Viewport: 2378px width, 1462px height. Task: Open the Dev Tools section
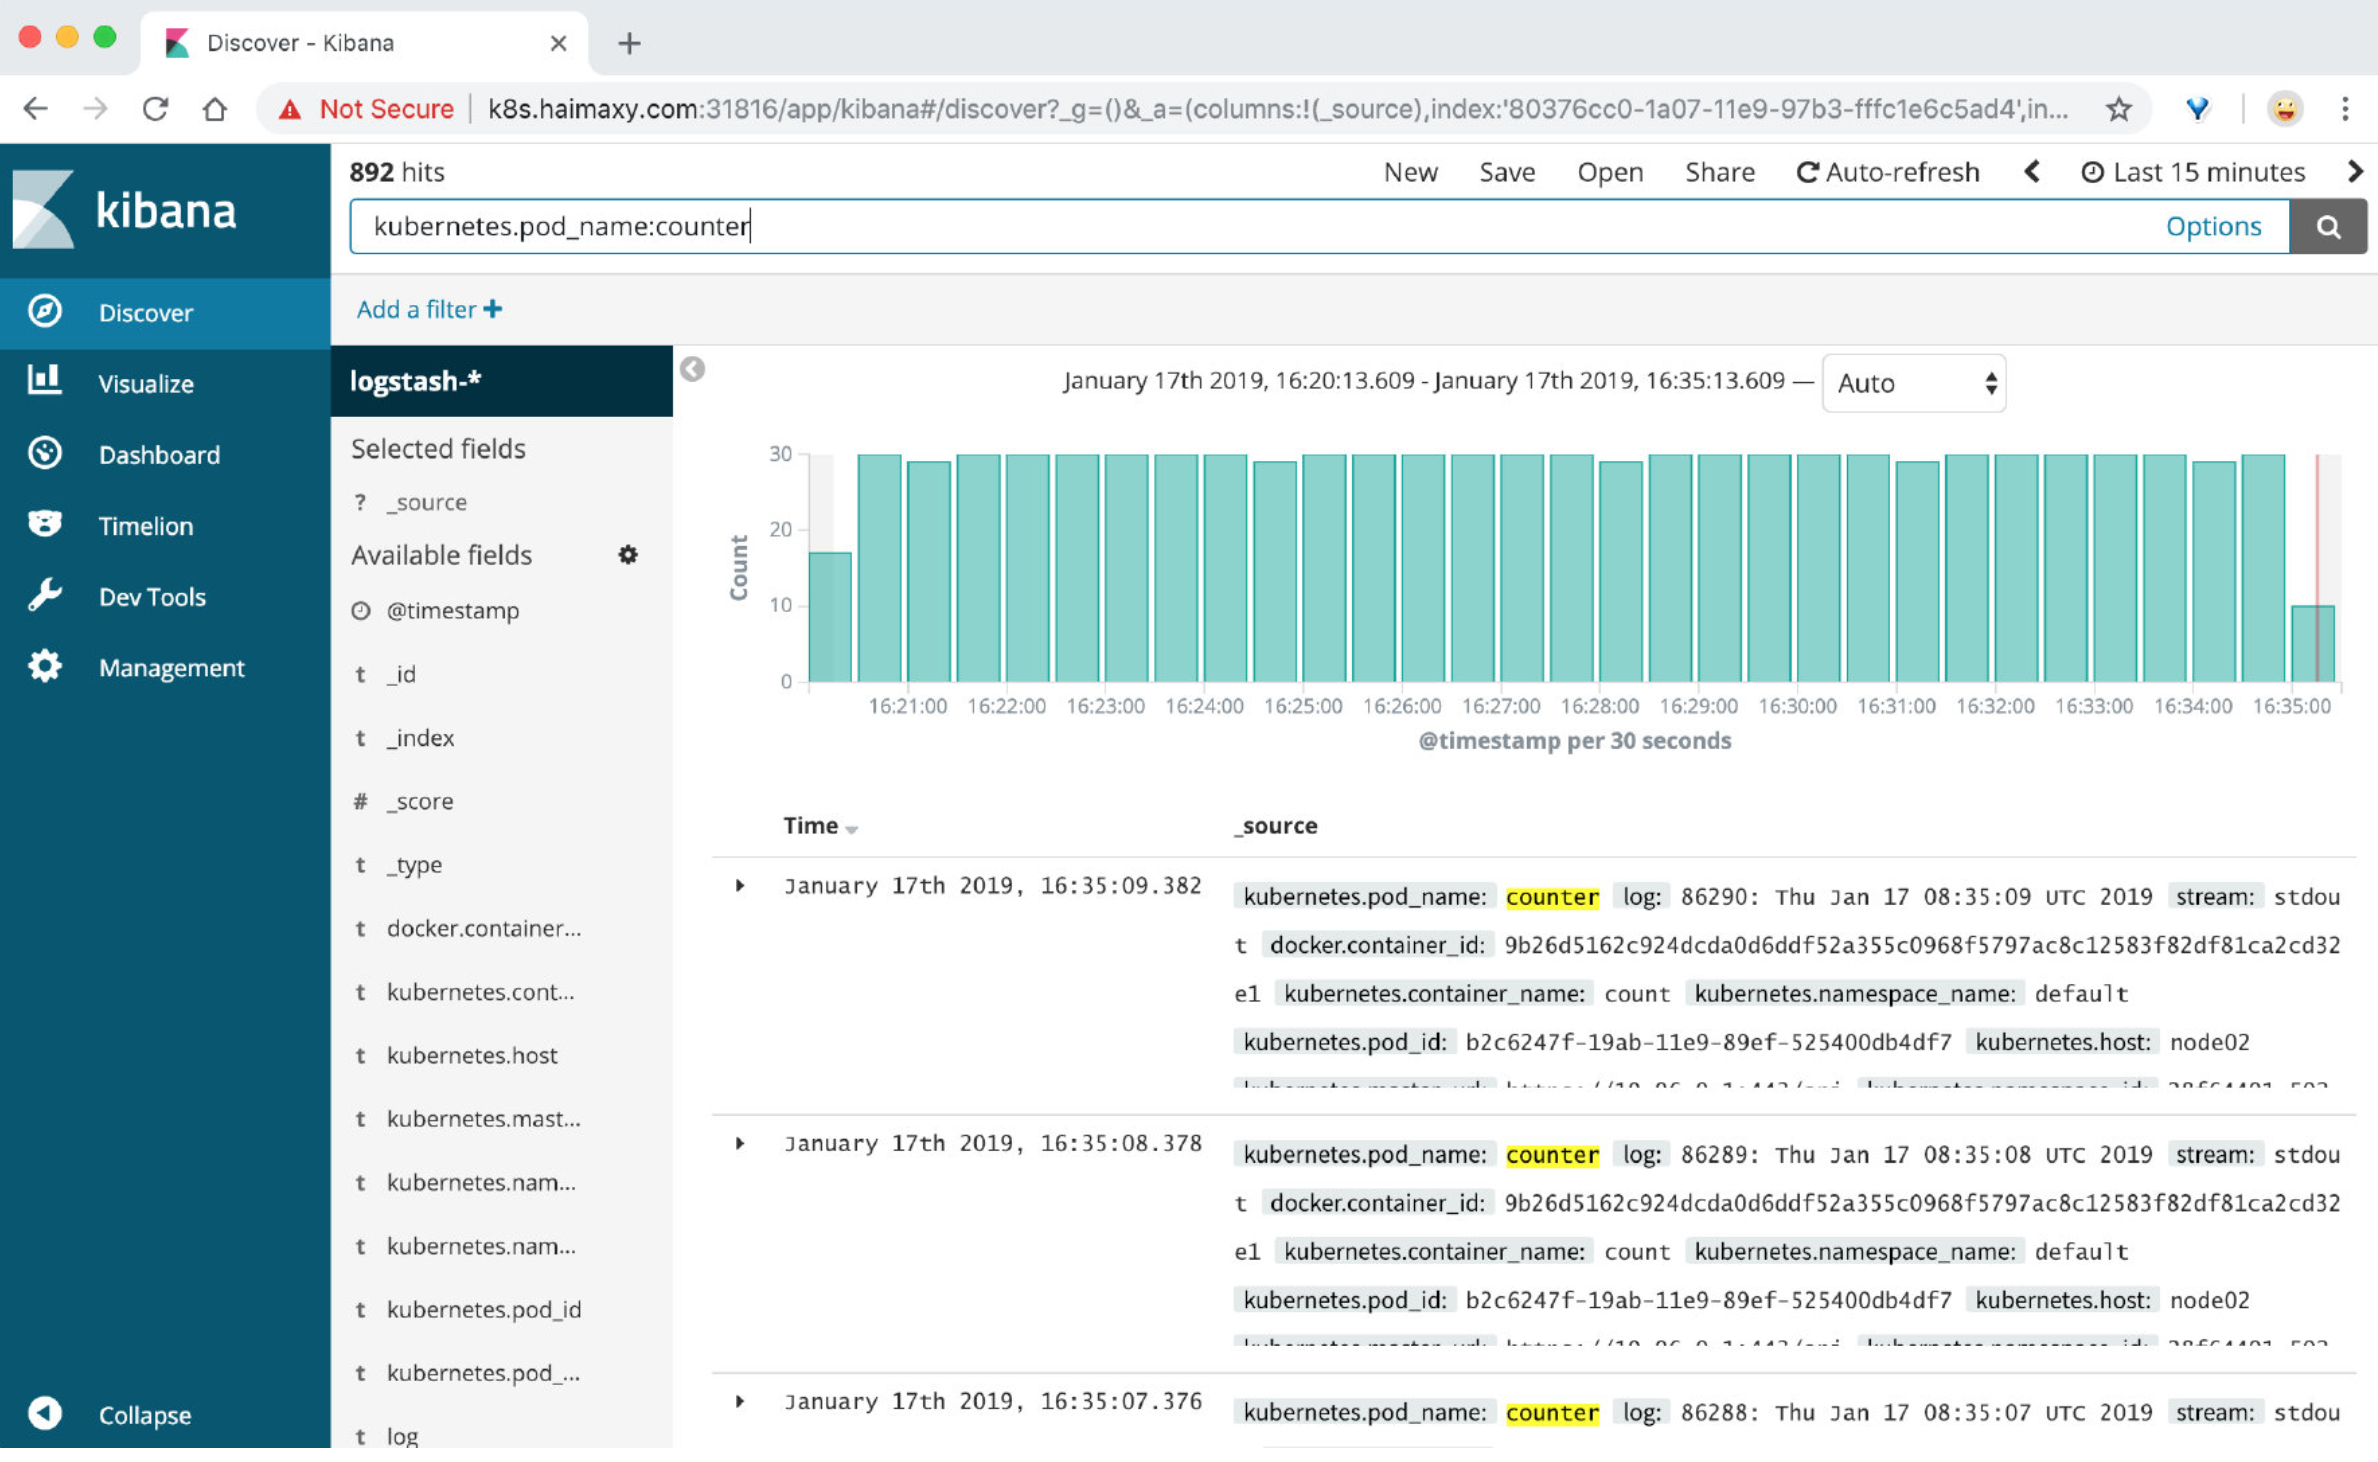click(155, 596)
